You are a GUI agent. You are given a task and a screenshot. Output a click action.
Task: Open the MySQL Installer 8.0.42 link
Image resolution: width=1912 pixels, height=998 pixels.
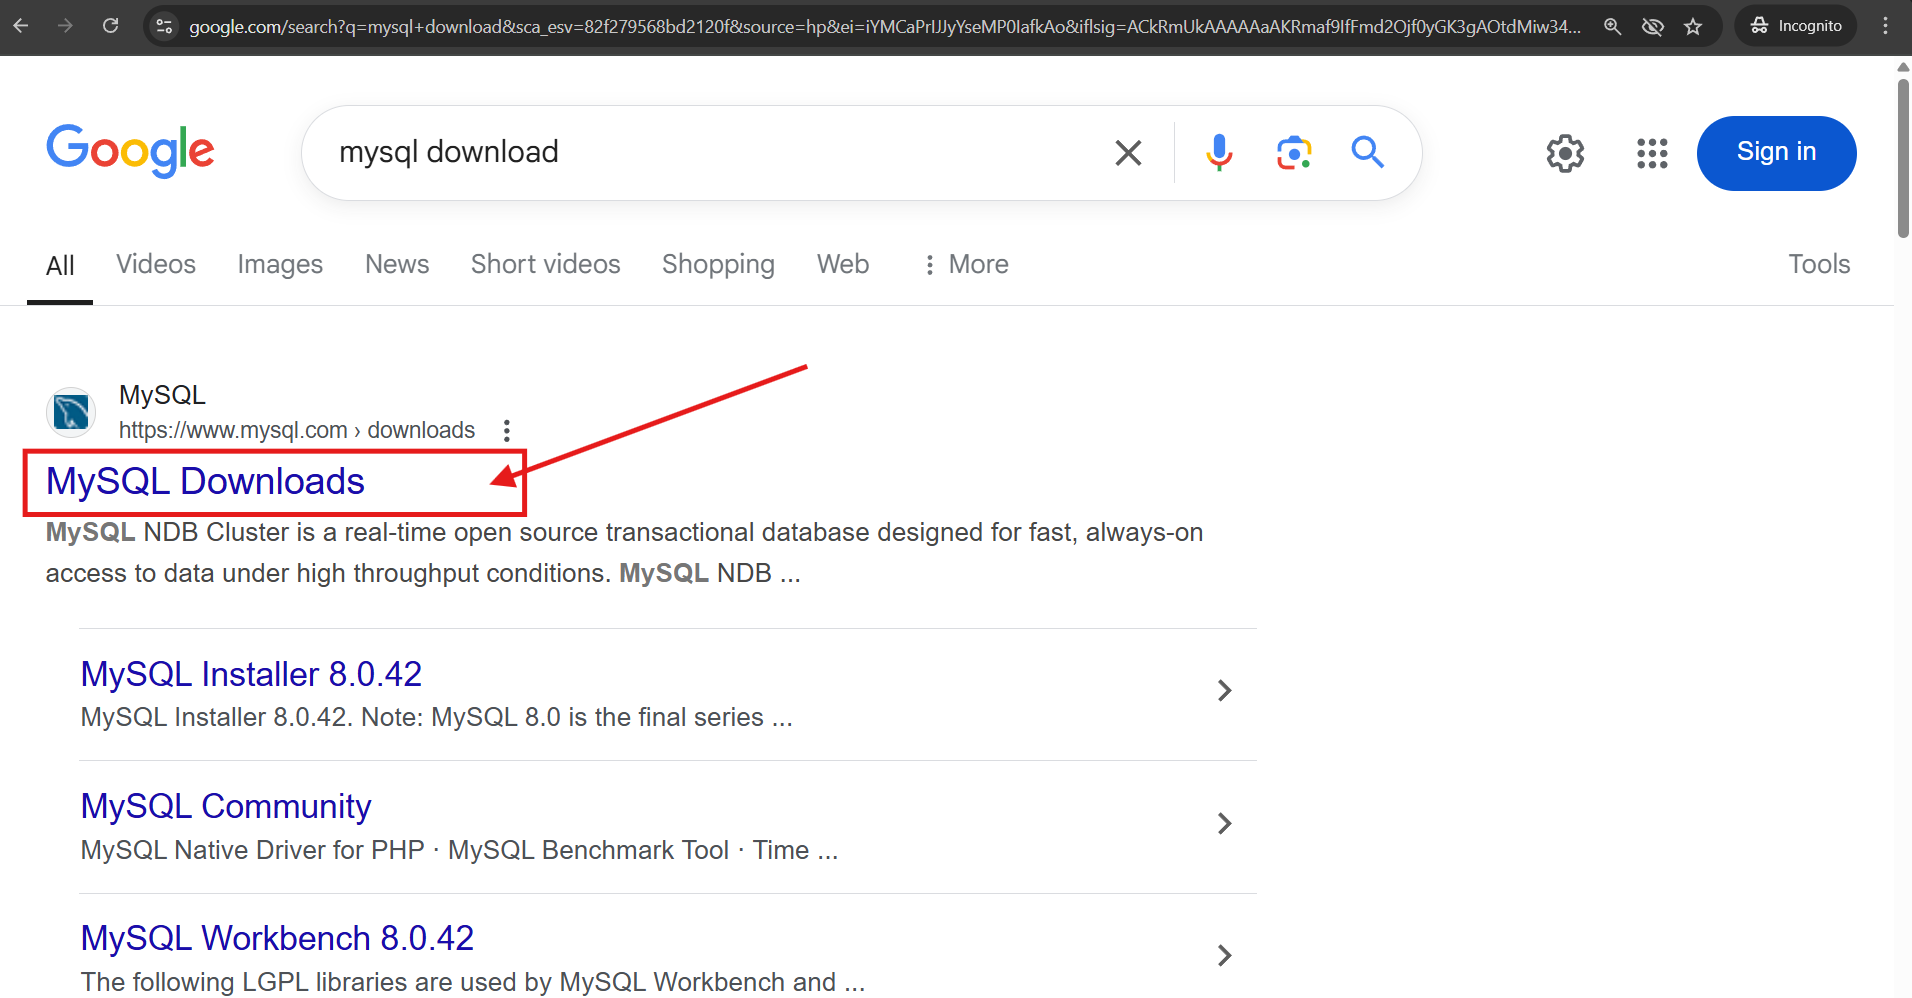[251, 674]
